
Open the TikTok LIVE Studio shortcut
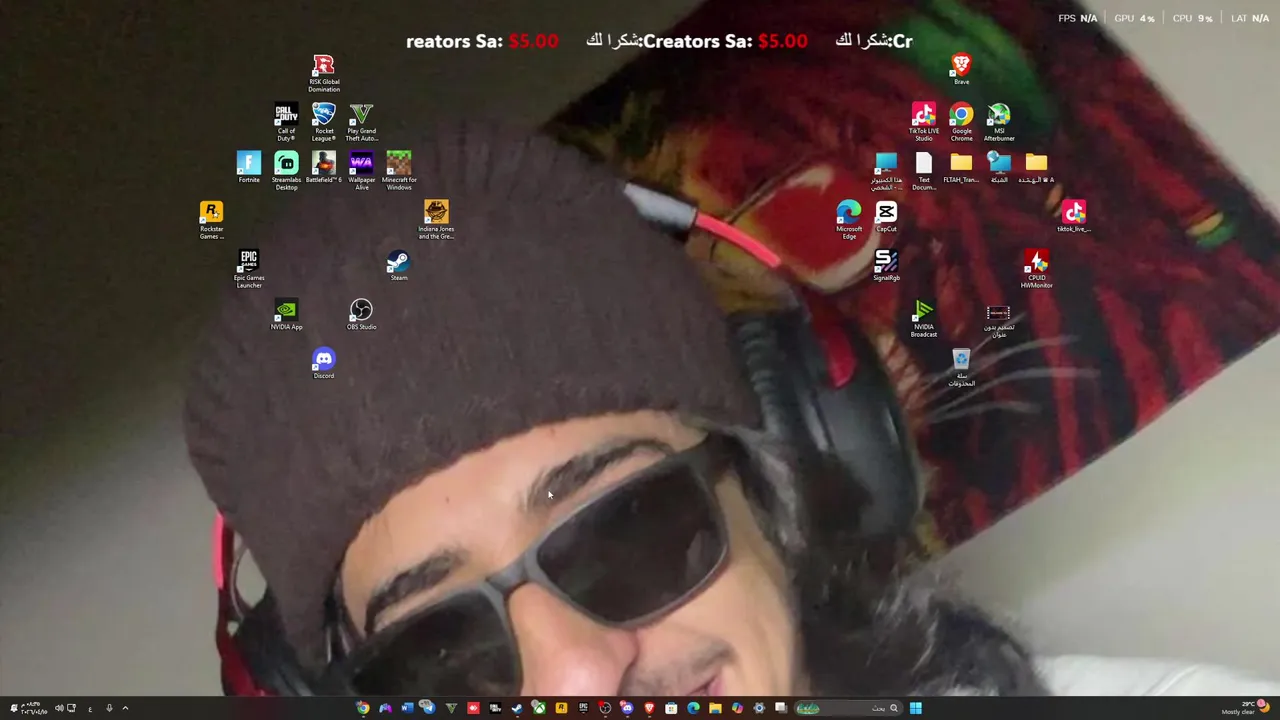[x=923, y=122]
